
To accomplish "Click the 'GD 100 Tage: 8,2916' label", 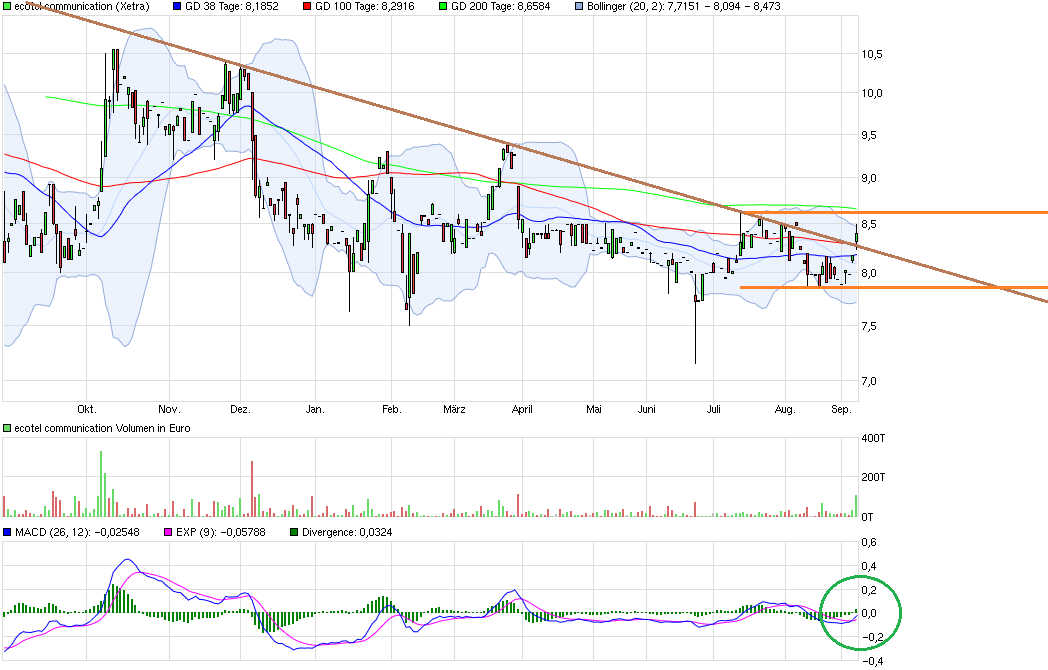I will click(364, 6).
